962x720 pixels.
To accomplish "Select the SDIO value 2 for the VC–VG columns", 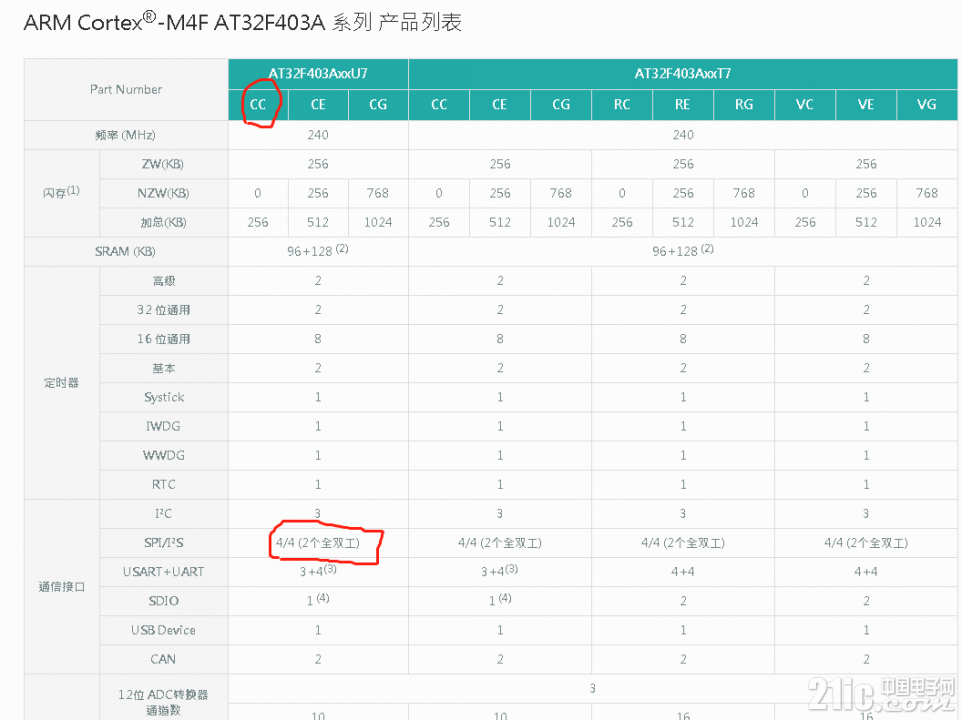I will click(x=866, y=601).
